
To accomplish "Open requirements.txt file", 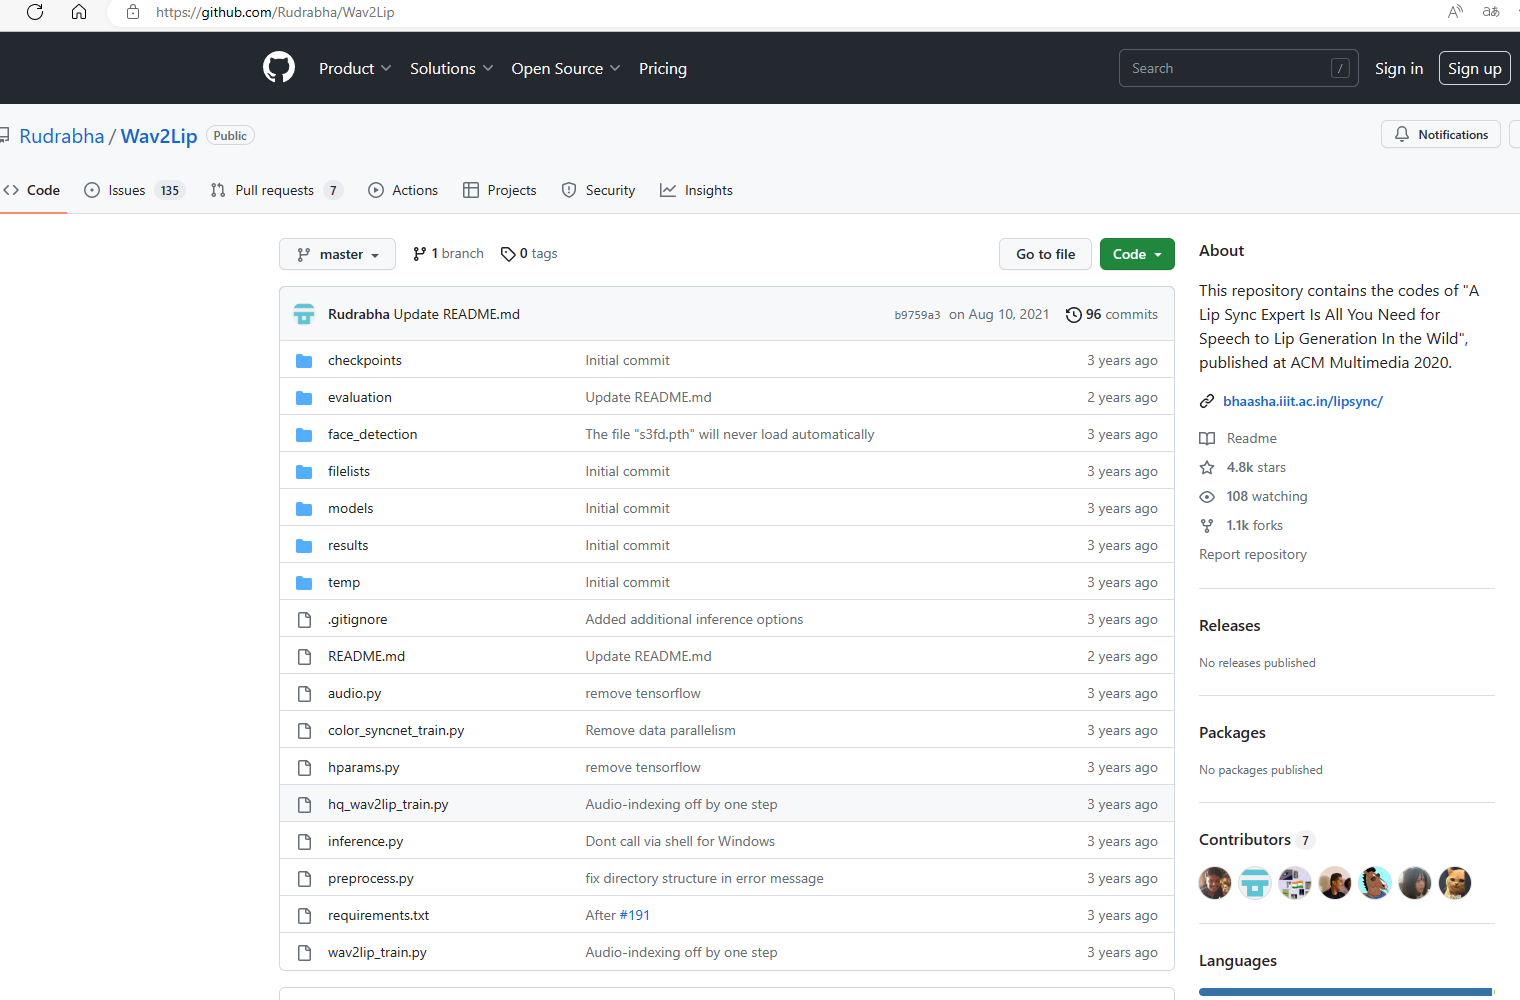I will coord(378,916).
